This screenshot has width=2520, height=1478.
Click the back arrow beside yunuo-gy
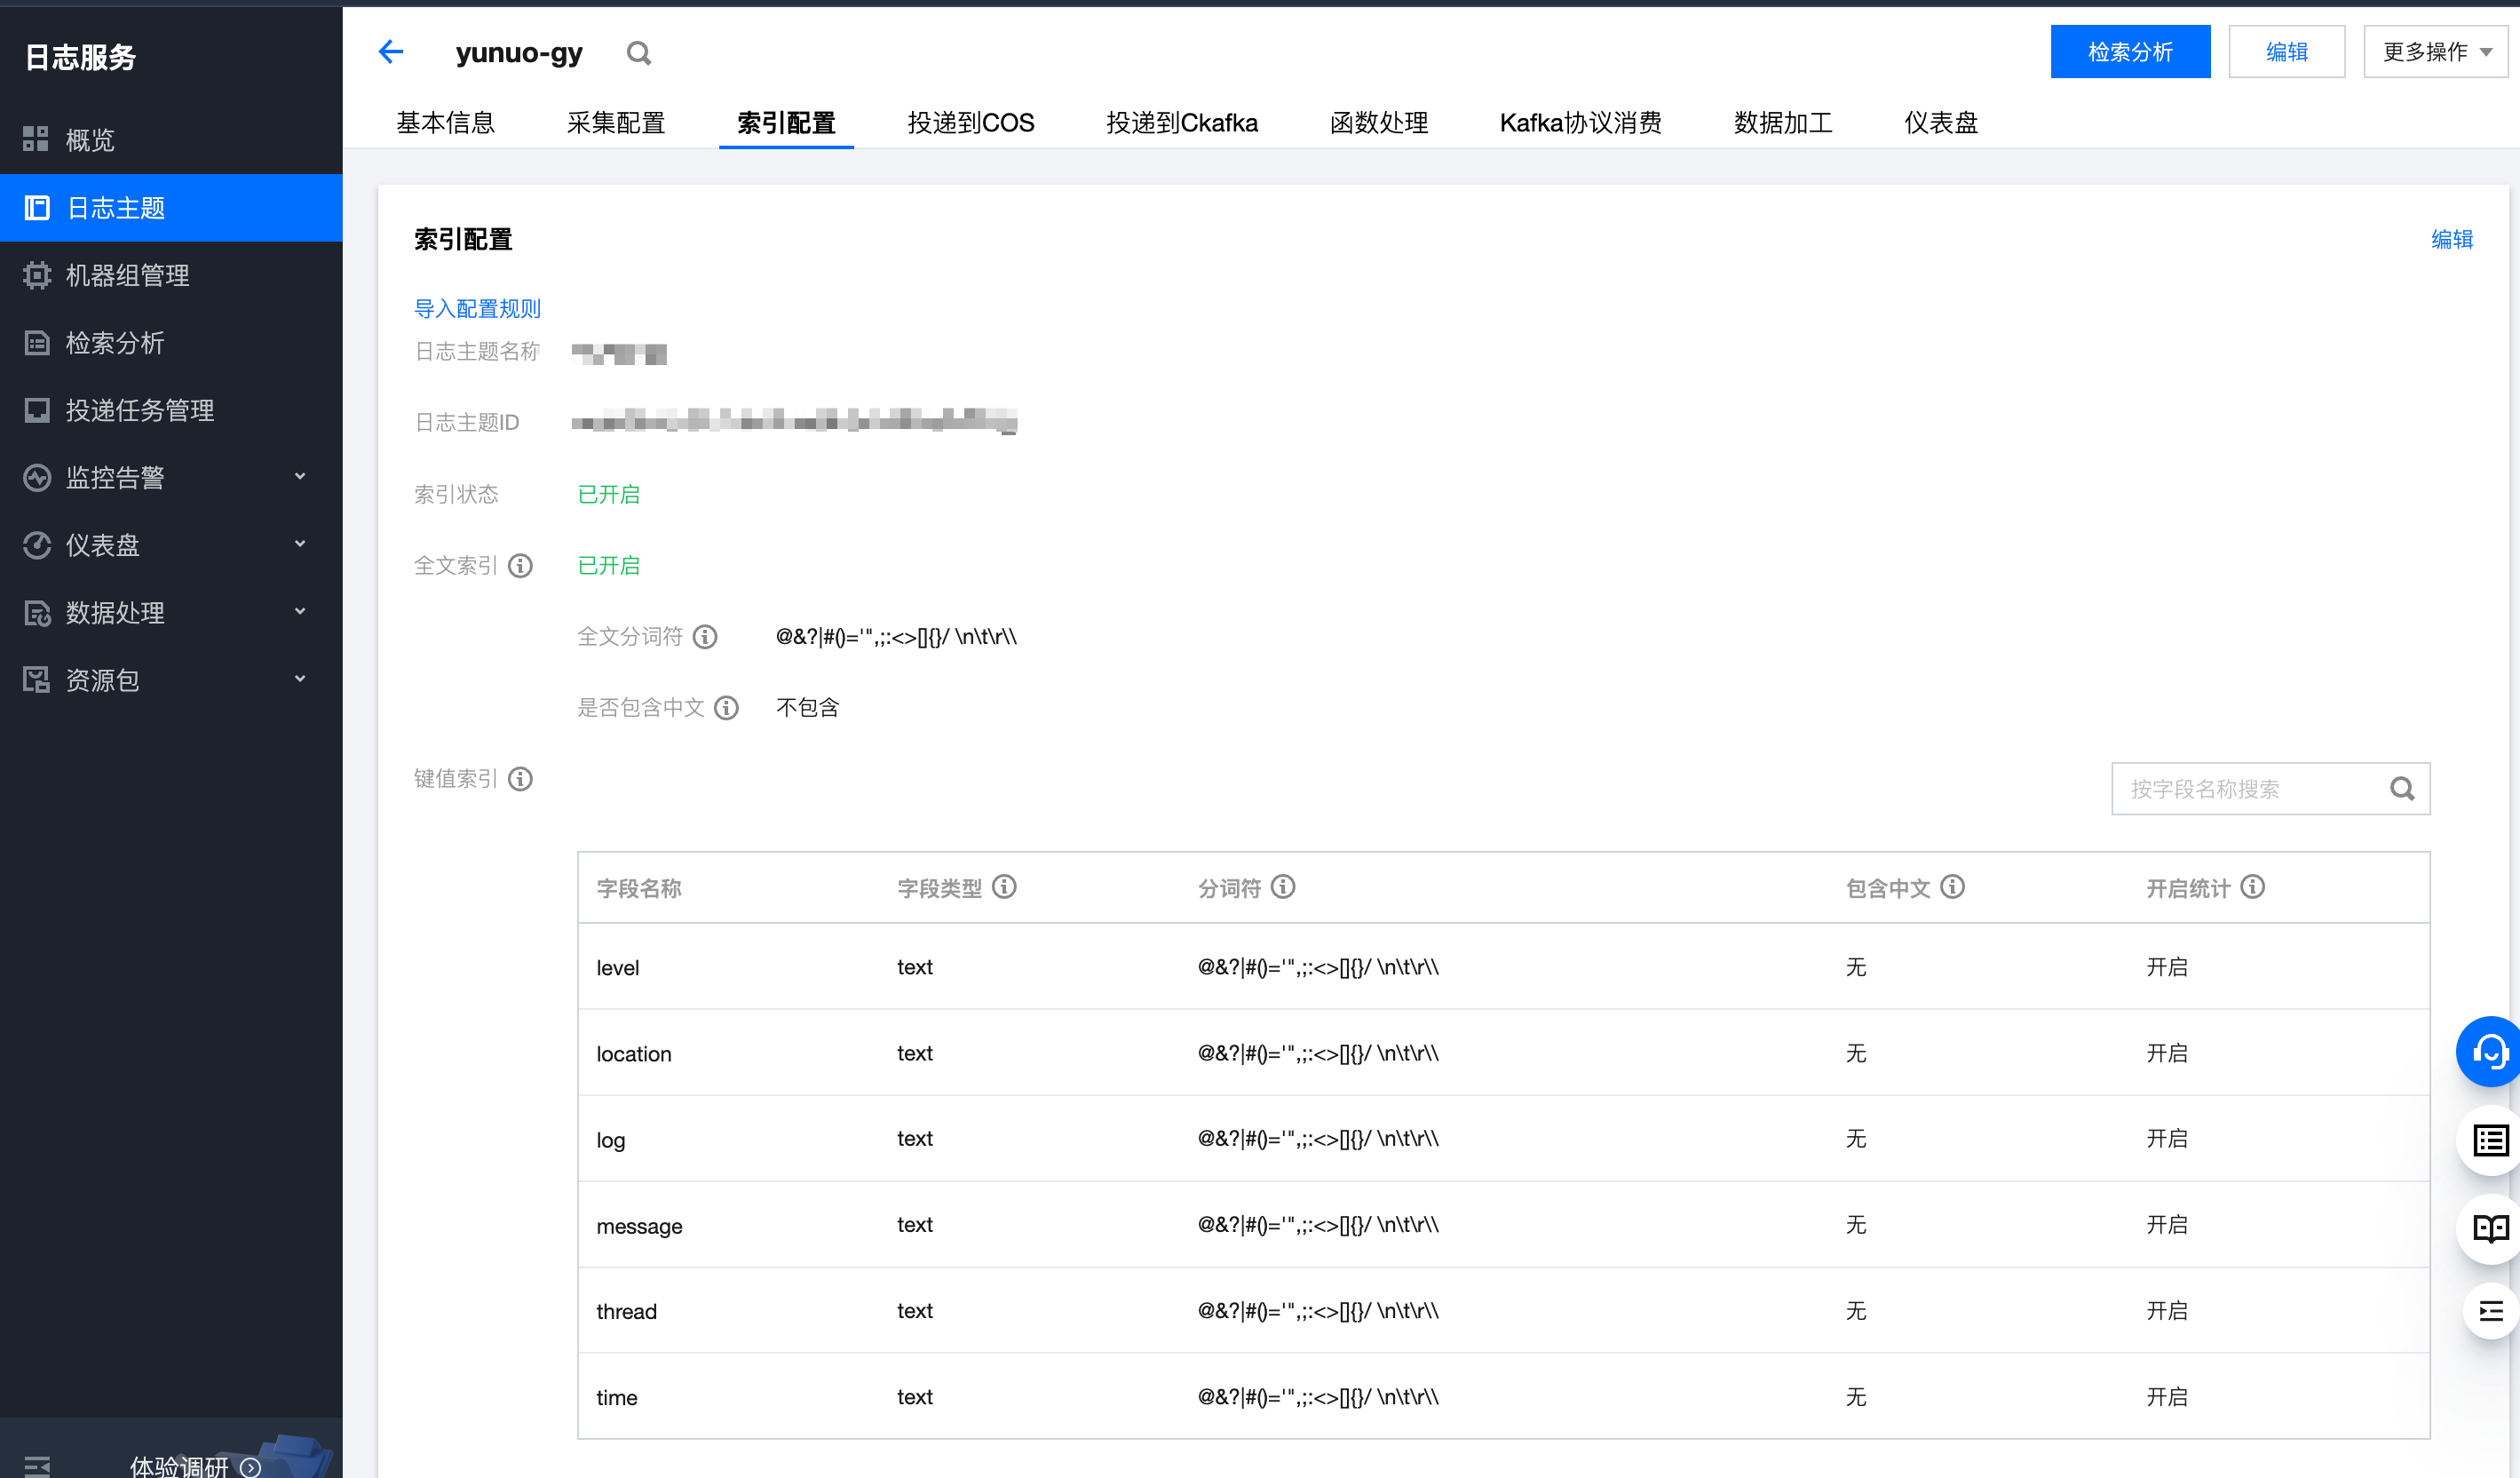click(x=390, y=51)
